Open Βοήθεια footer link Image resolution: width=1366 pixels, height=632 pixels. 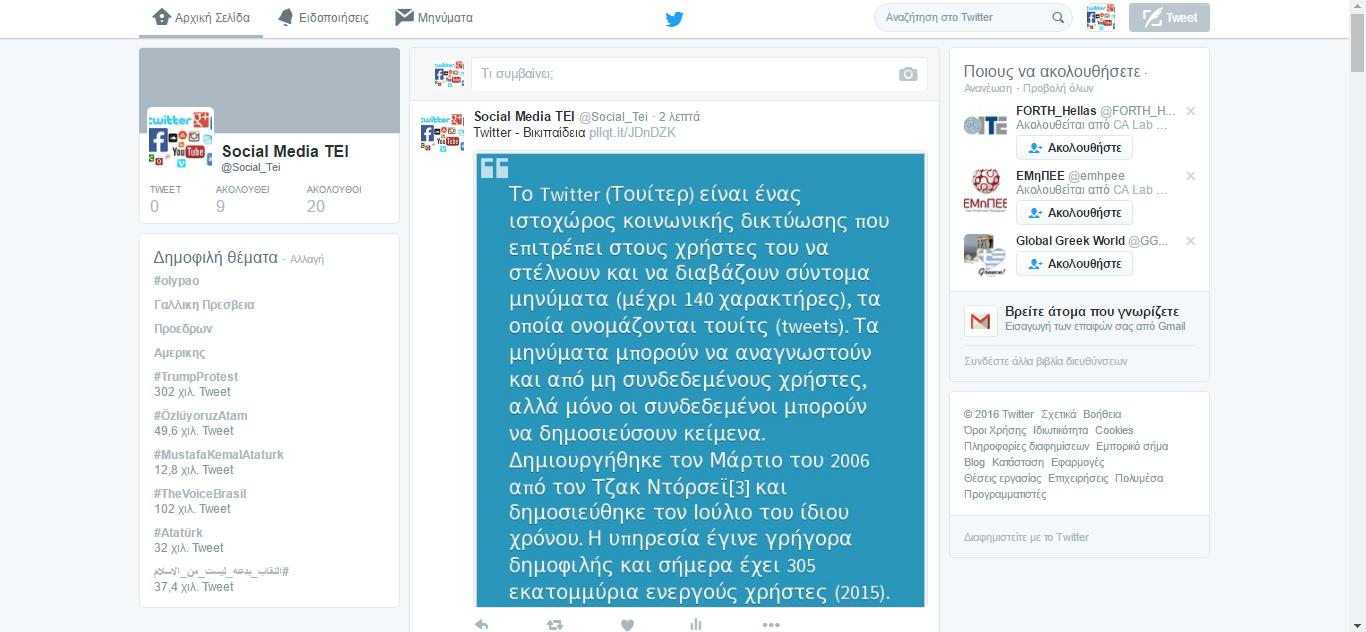coord(1102,414)
